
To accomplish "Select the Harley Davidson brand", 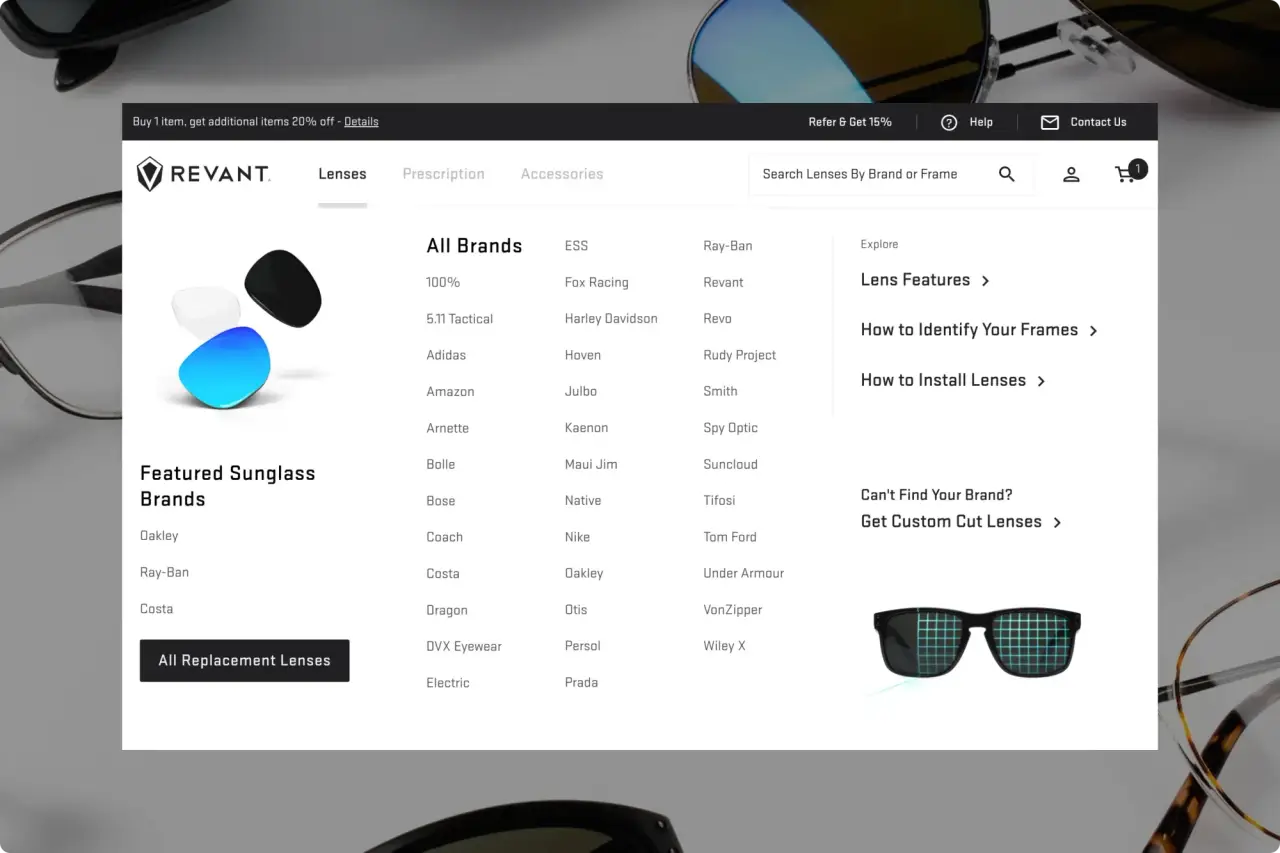I will pos(611,319).
